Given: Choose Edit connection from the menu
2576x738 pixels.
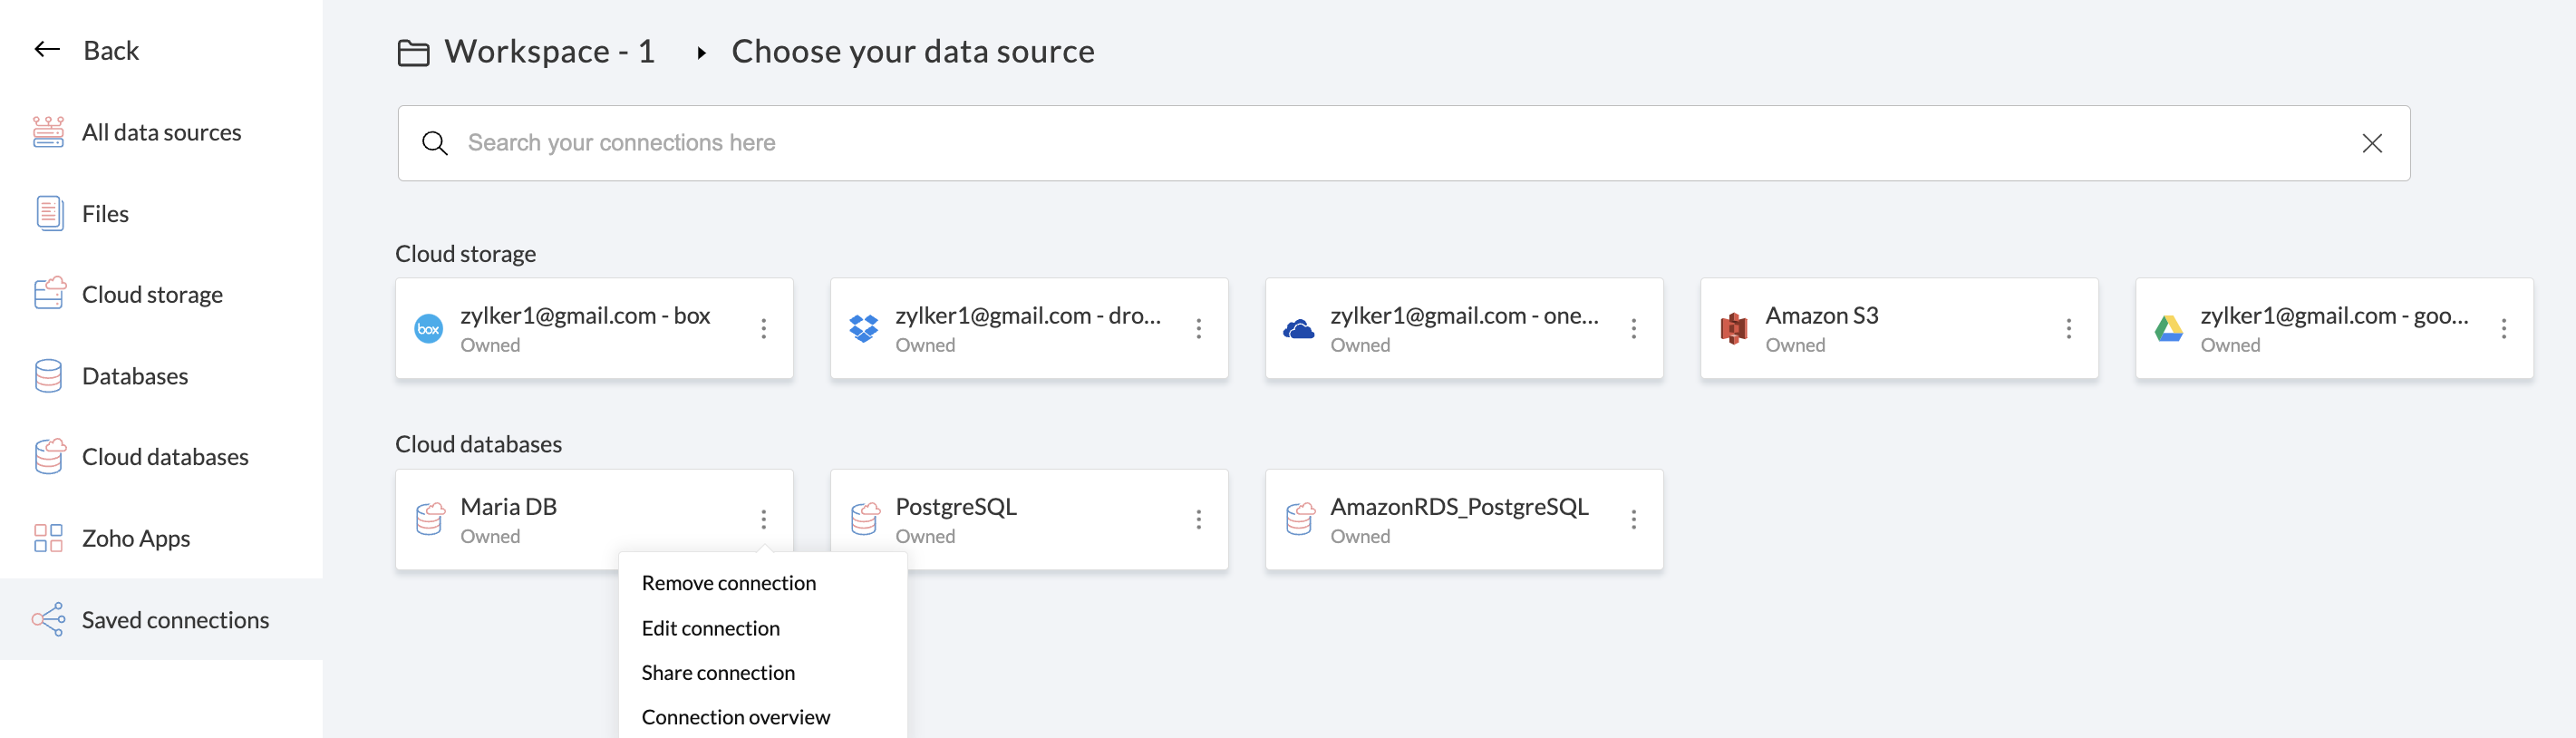Looking at the screenshot, I should coord(710,628).
